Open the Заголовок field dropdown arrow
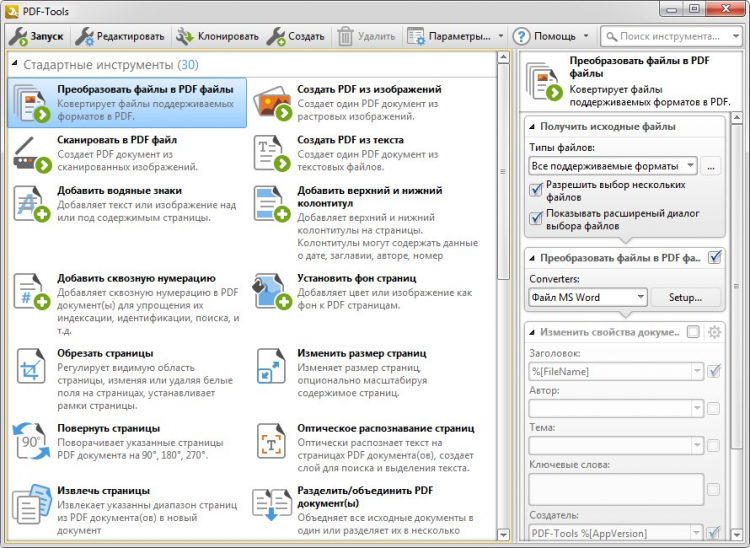This screenshot has width=750, height=548. (x=697, y=371)
